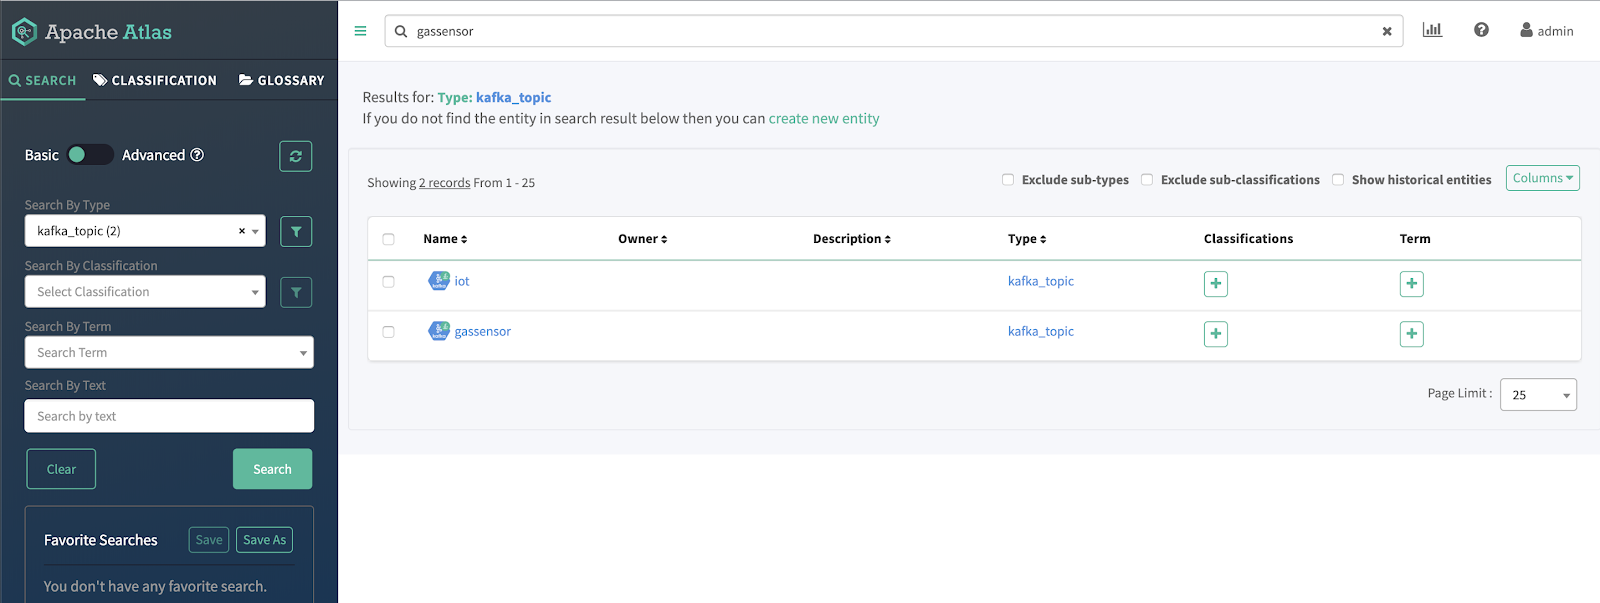Click the Term column header
The width and height of the screenshot is (1600, 603).
(1415, 239)
